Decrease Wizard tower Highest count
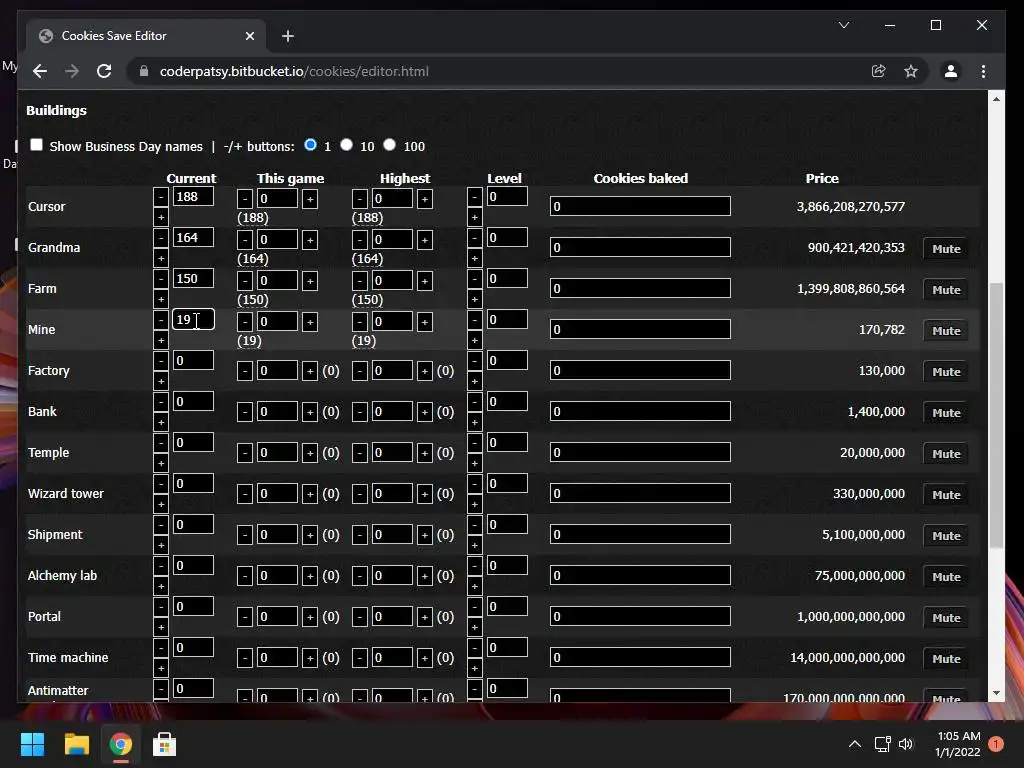This screenshot has height=768, width=1024. [x=360, y=494]
